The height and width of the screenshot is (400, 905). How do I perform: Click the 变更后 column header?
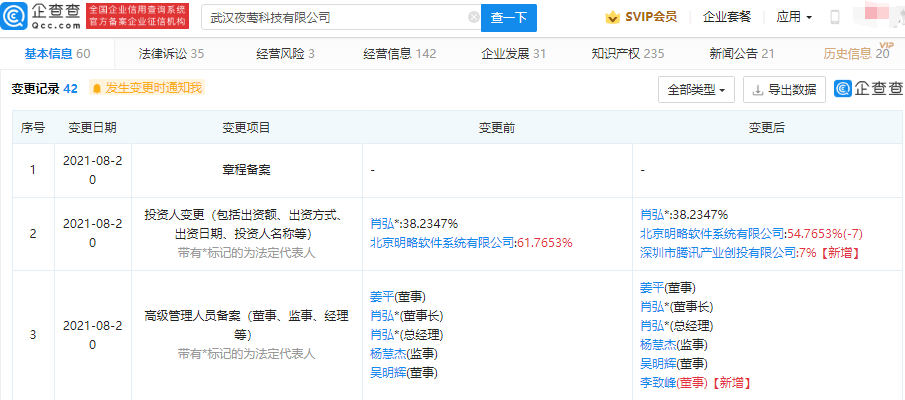tap(767, 128)
